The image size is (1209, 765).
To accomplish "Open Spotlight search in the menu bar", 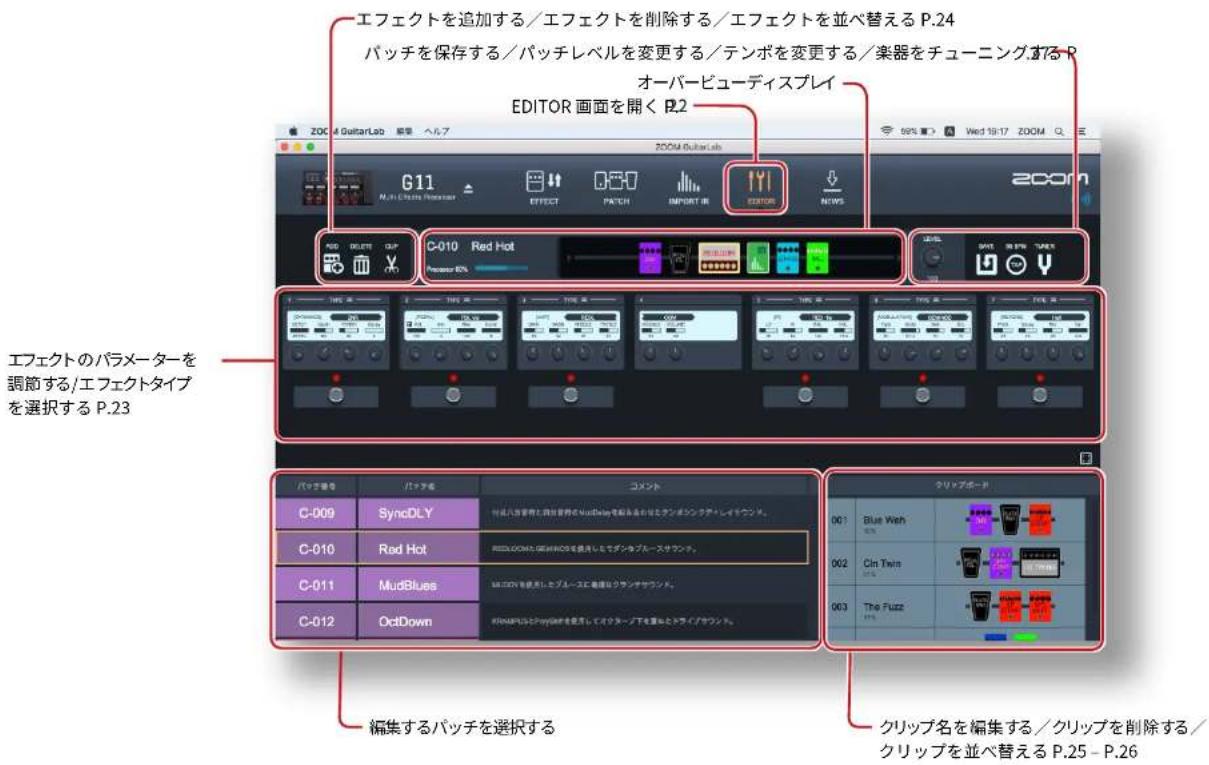I will click(x=1057, y=131).
